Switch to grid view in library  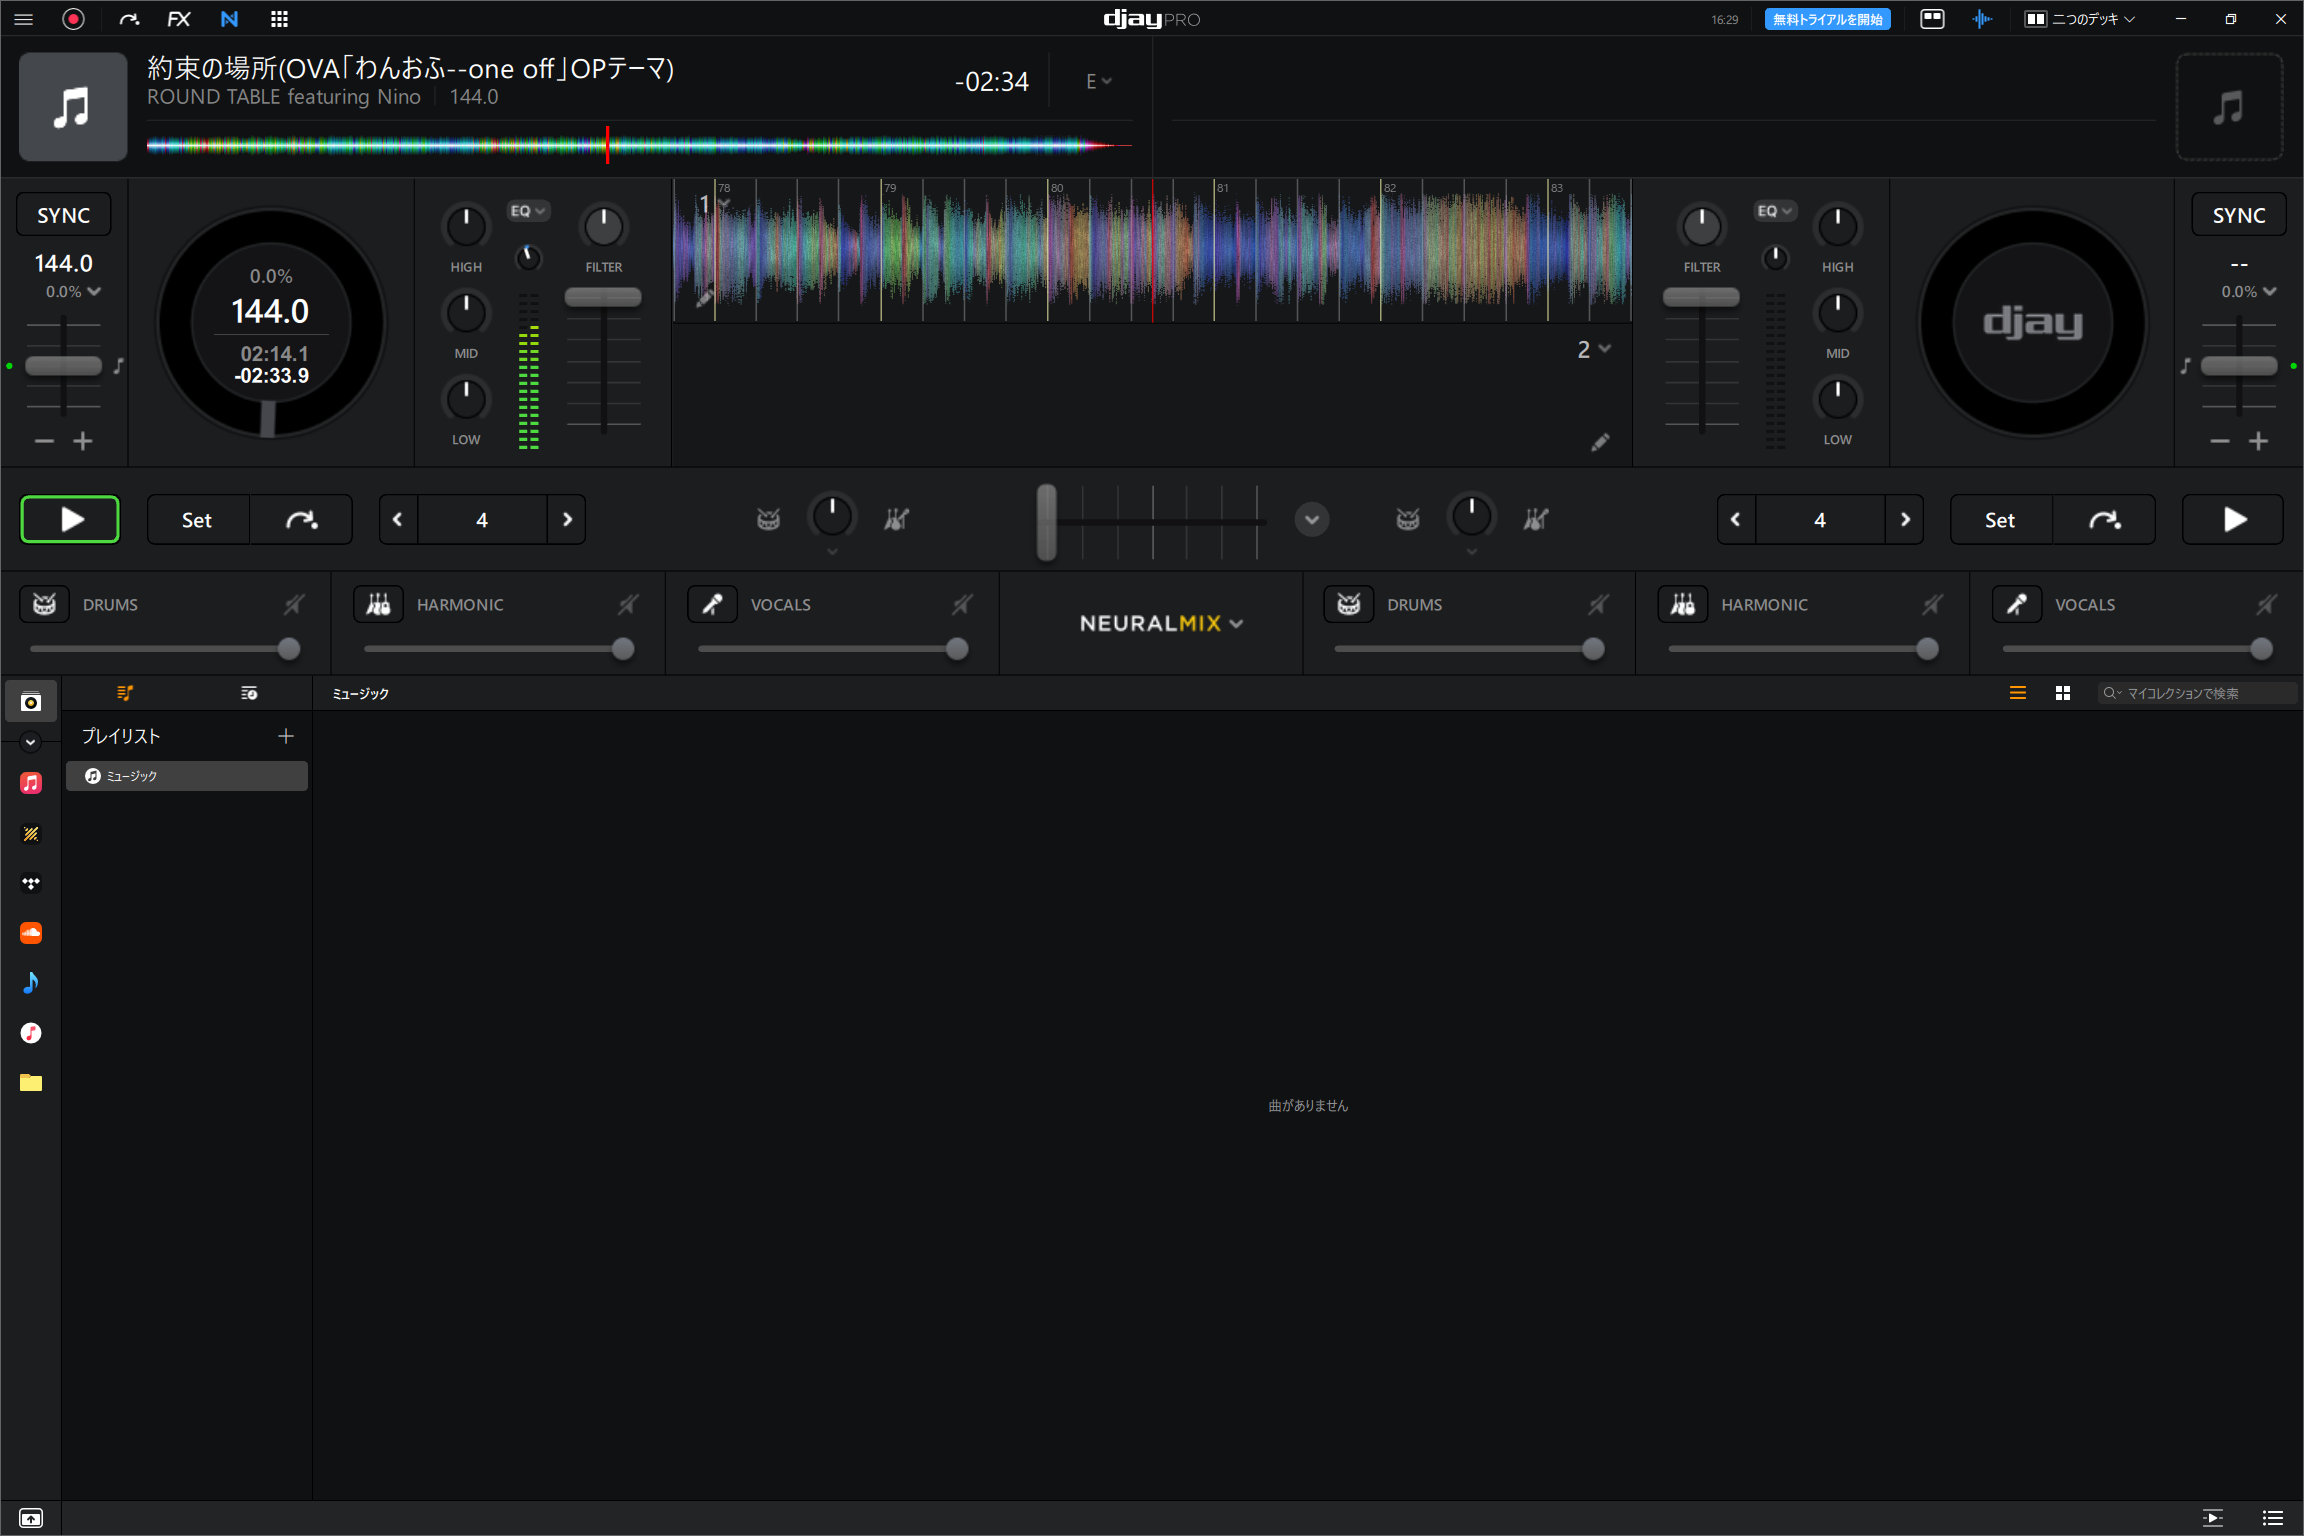click(2062, 693)
